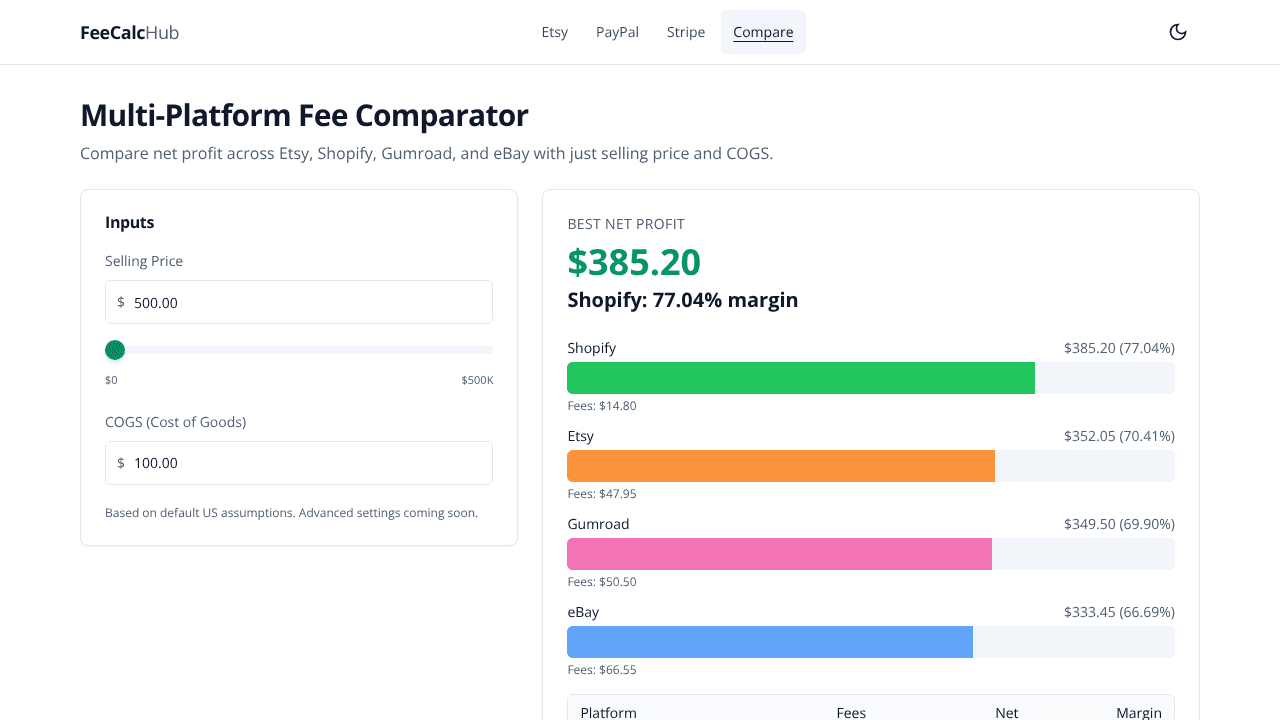Click the Margin column header

point(1139,713)
